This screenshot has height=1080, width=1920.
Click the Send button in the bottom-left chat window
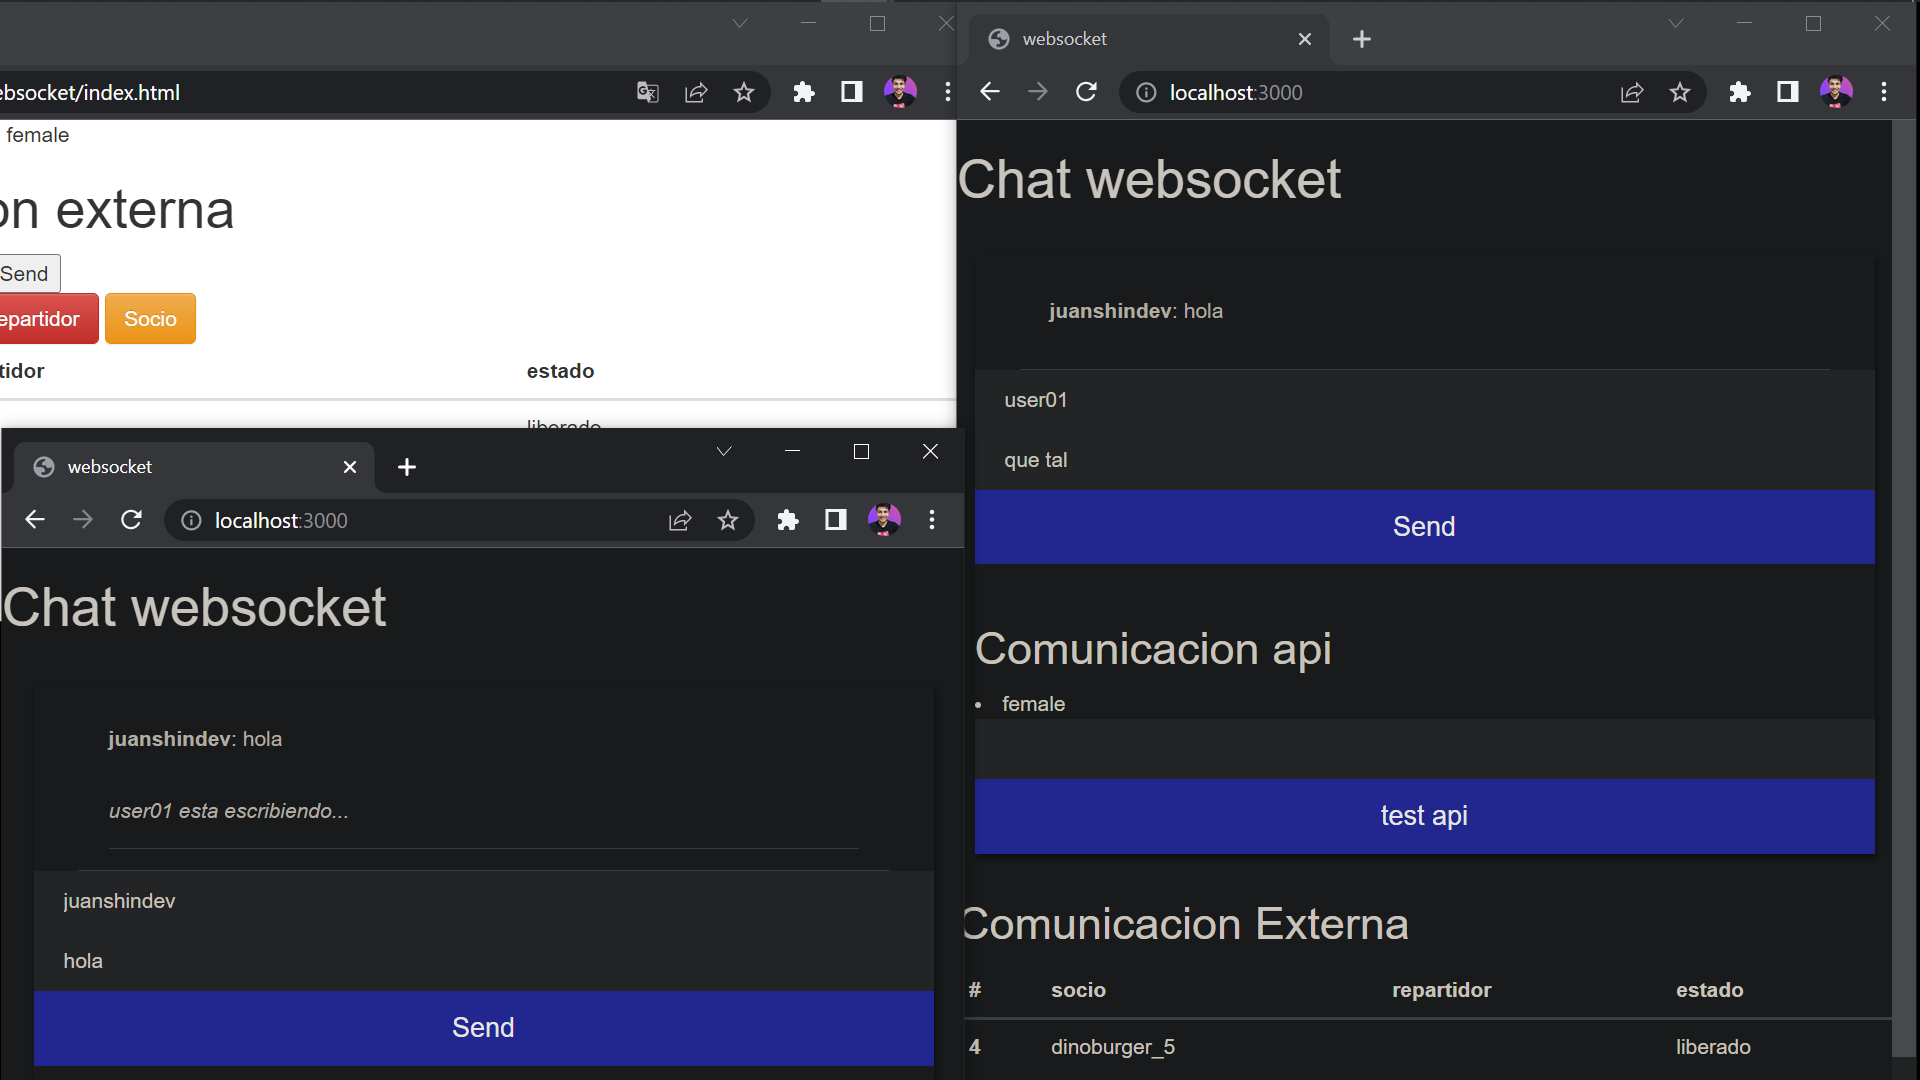coord(484,1028)
